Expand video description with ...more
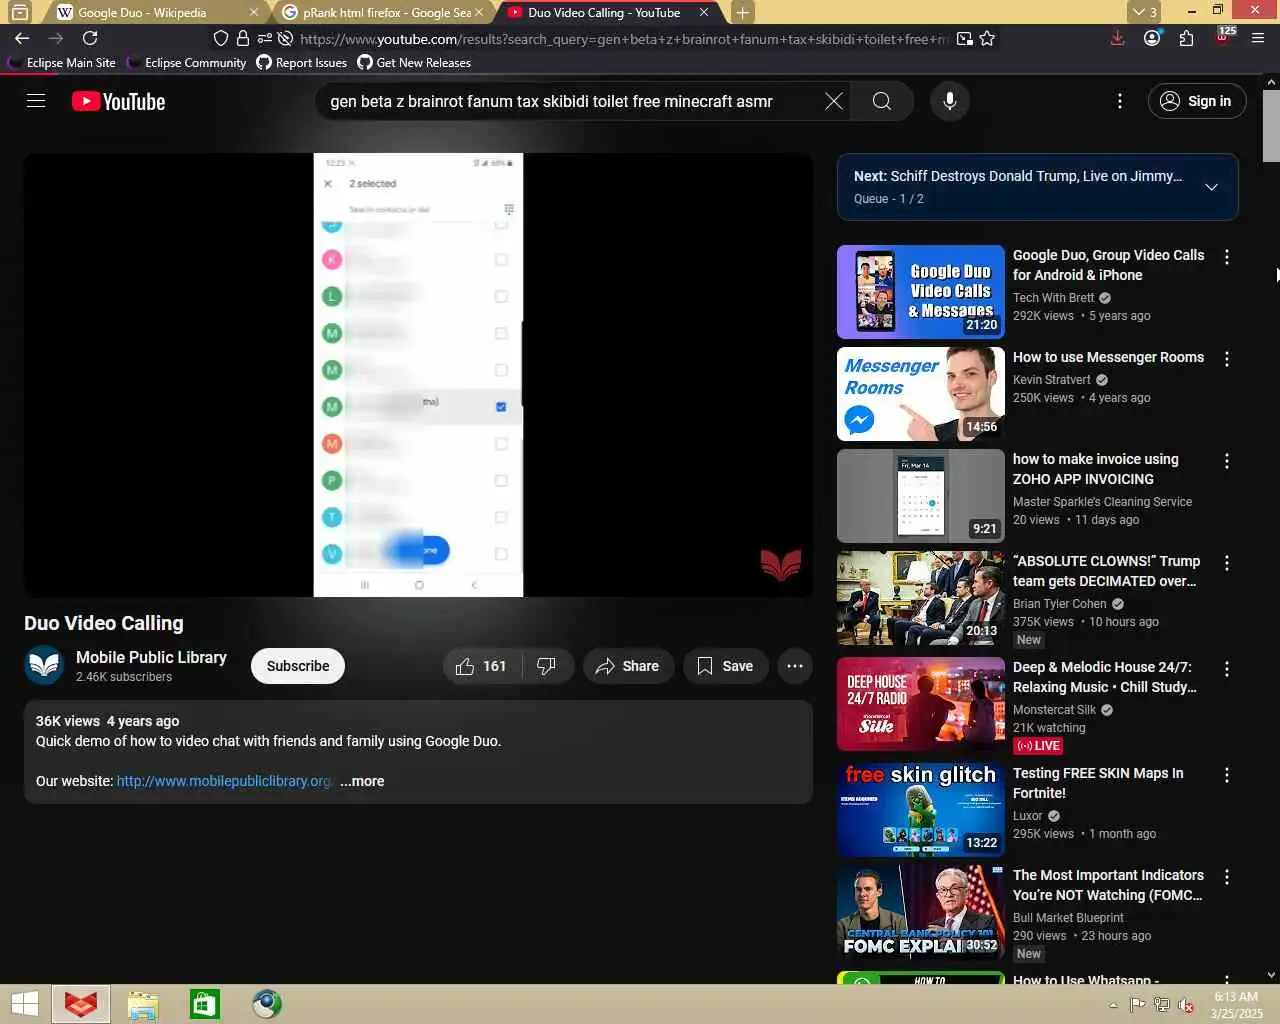The width and height of the screenshot is (1280, 1024). pos(362,781)
